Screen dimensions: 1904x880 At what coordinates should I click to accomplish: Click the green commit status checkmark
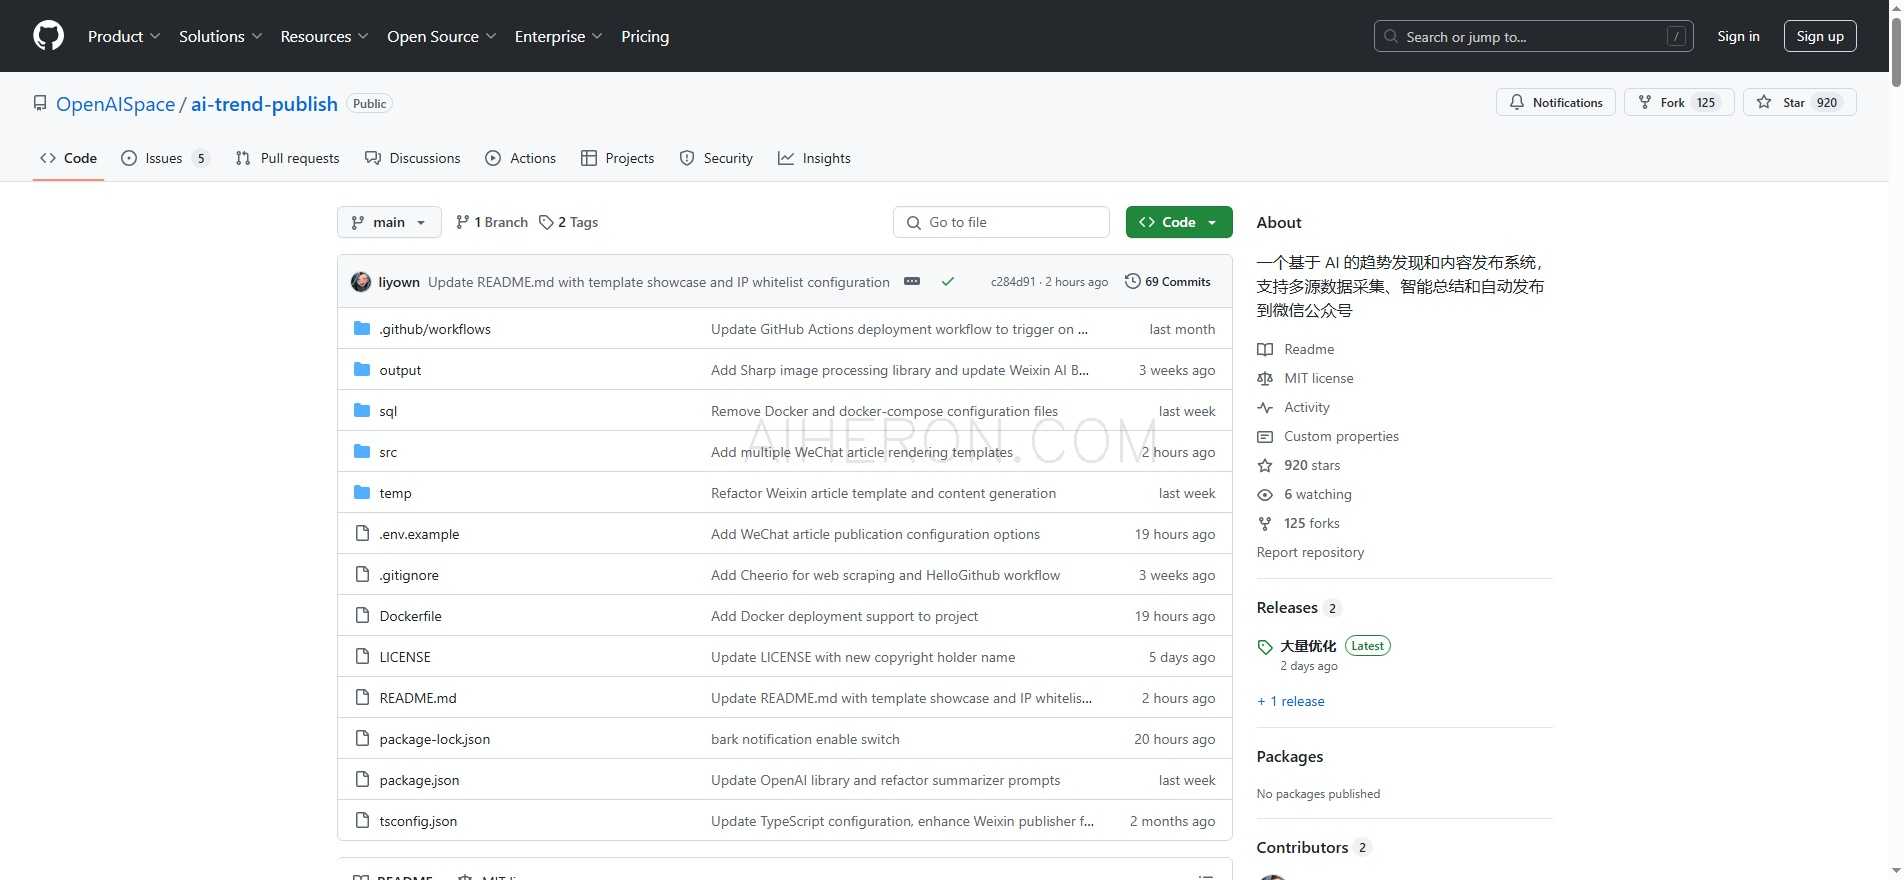click(948, 282)
